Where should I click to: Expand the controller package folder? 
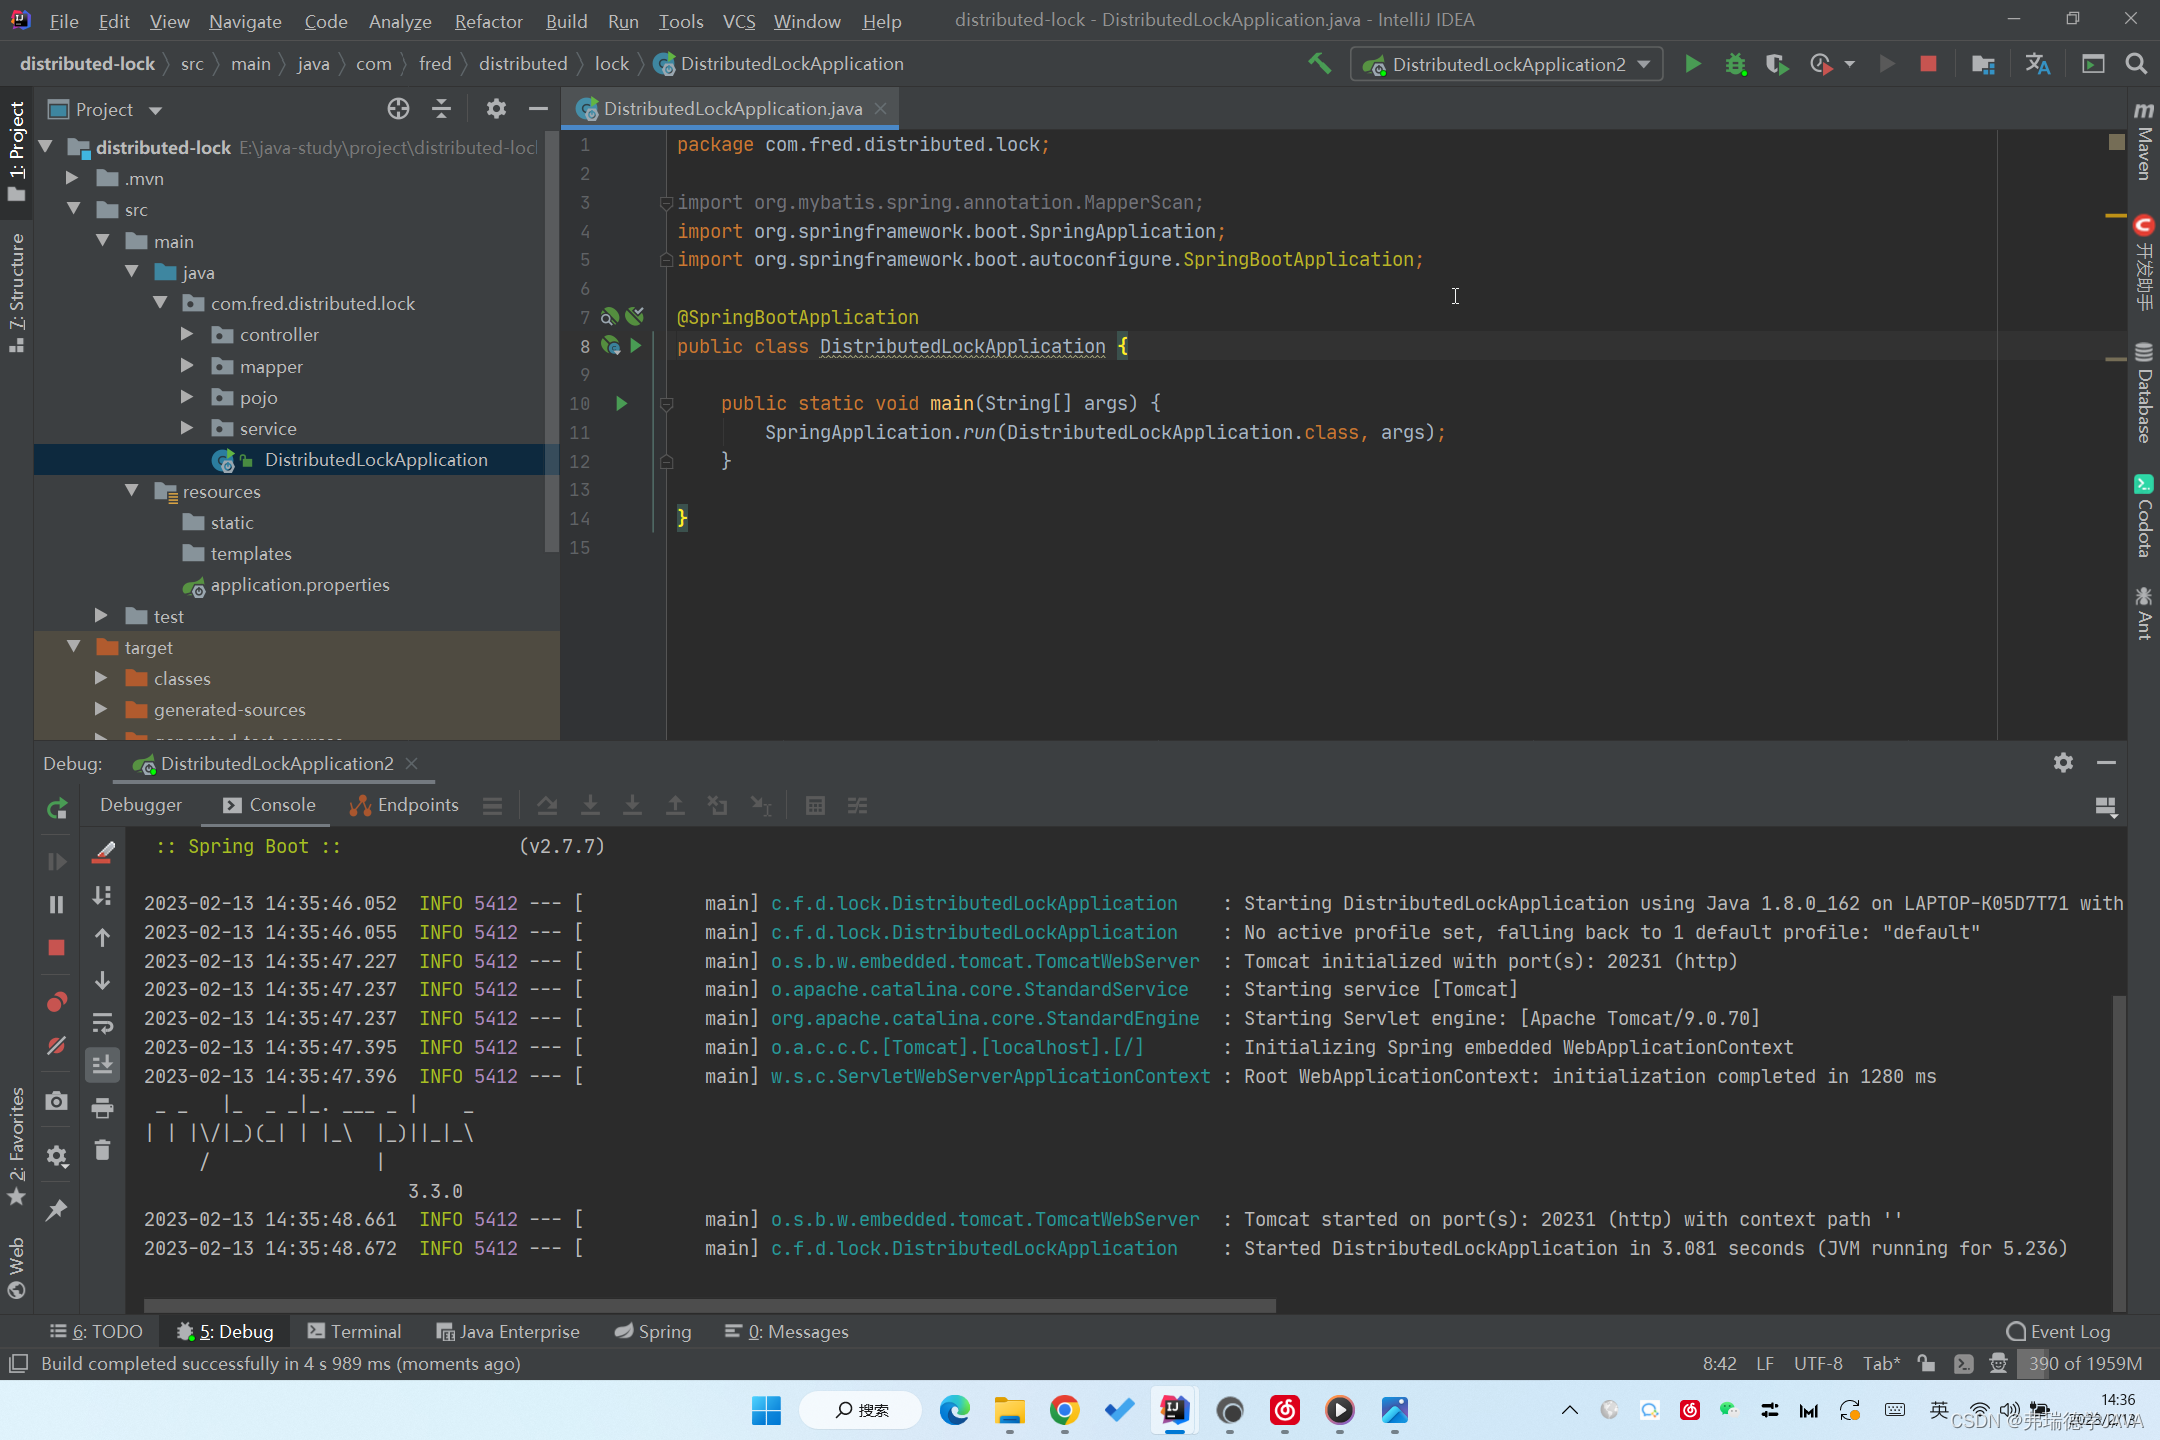187,335
